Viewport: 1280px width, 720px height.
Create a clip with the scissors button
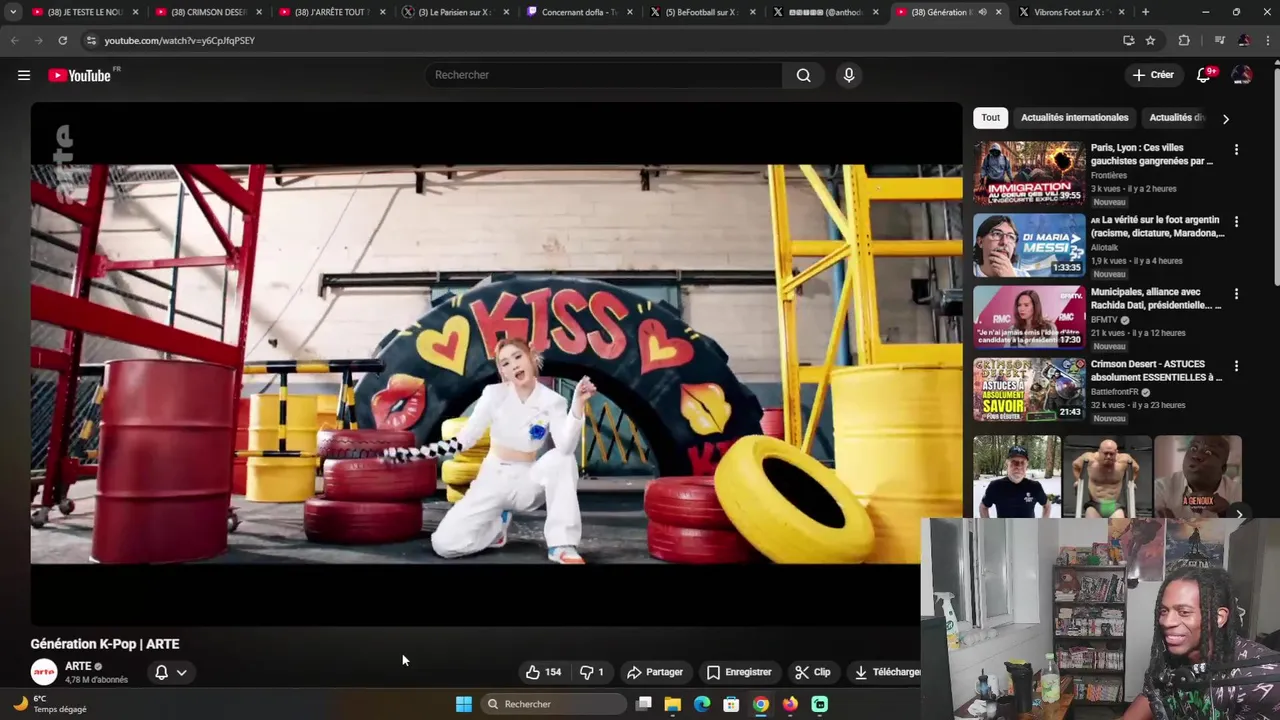pos(813,672)
